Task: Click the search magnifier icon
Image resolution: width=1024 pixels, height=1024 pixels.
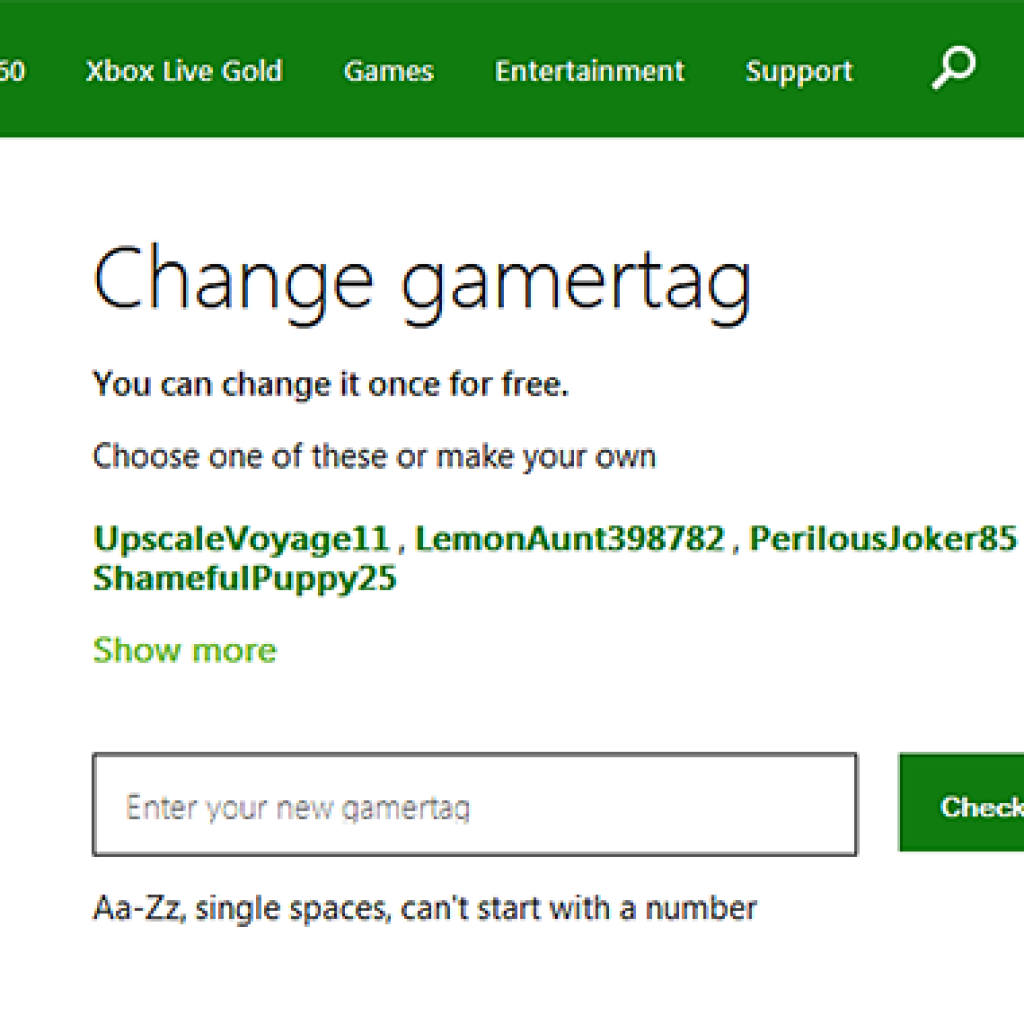Action: (953, 70)
